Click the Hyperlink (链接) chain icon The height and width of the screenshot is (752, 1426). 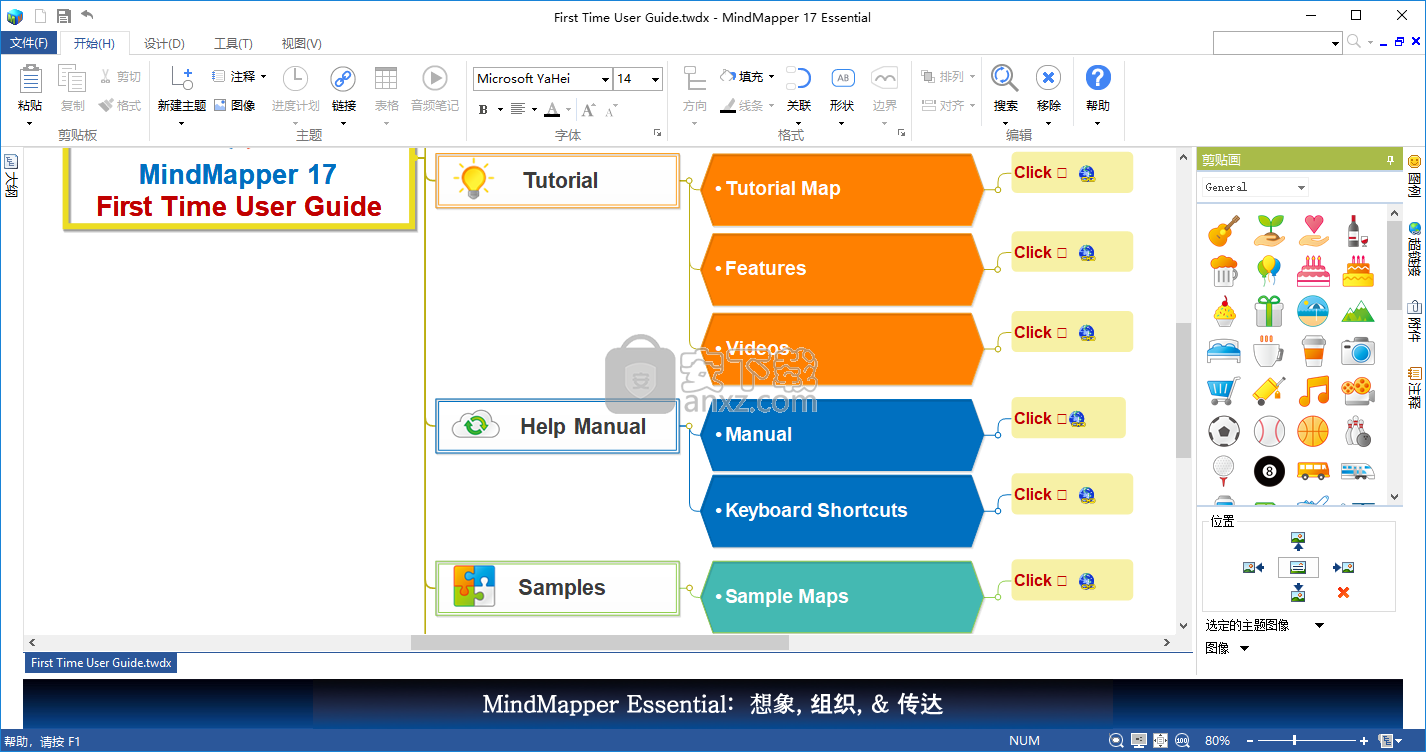343,78
